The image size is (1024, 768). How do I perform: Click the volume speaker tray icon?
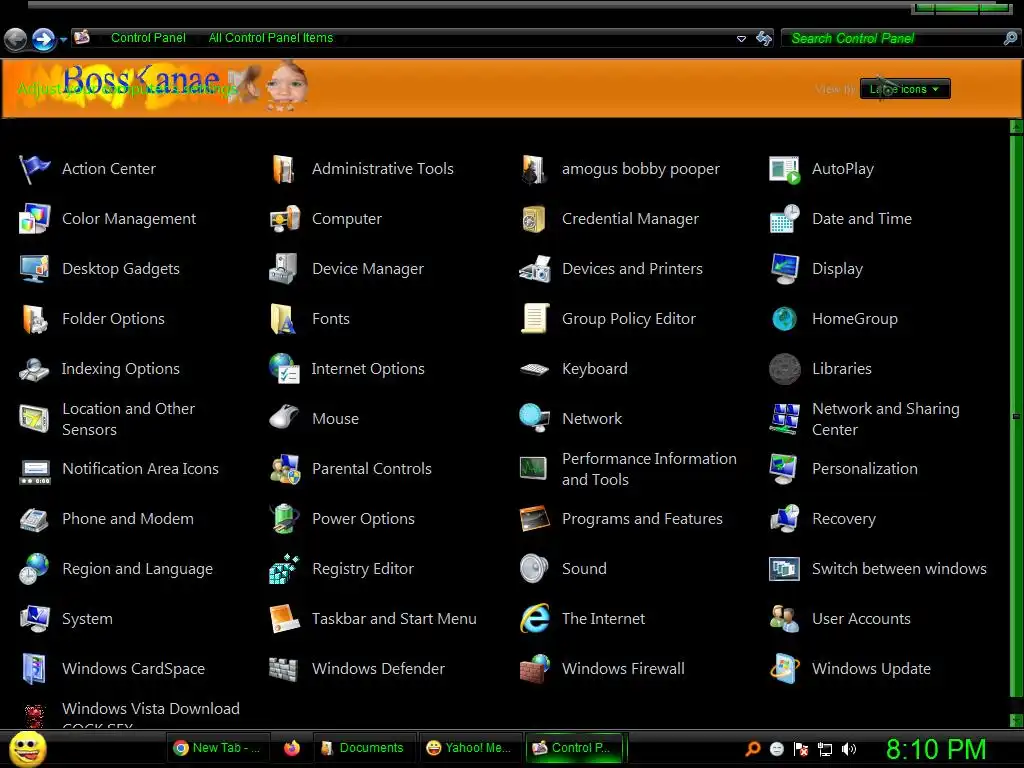849,749
